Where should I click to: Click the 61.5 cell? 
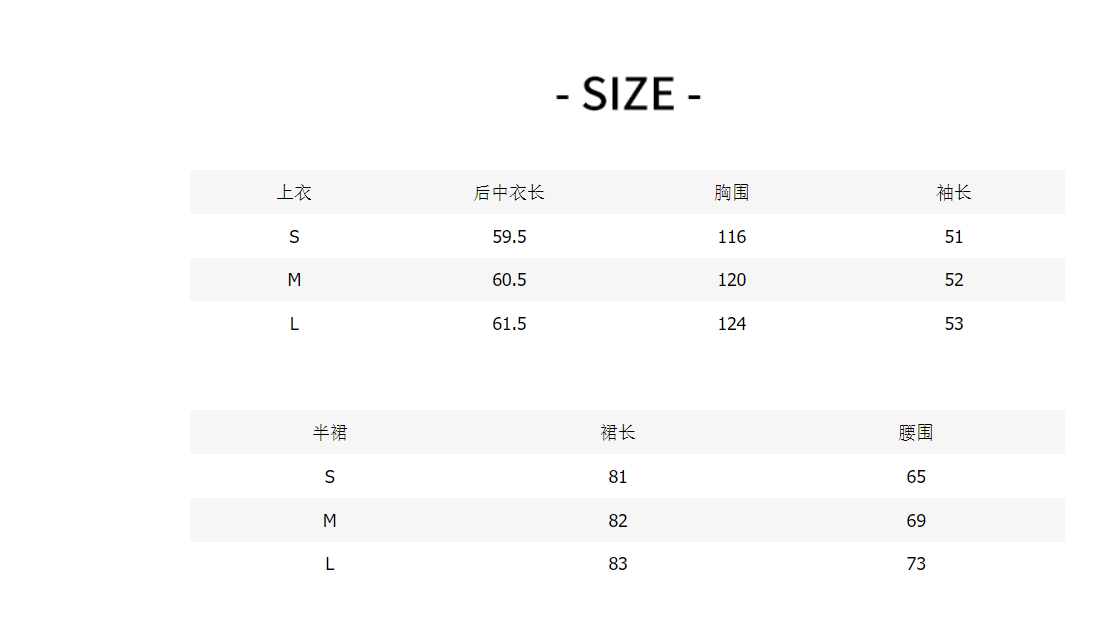point(509,324)
